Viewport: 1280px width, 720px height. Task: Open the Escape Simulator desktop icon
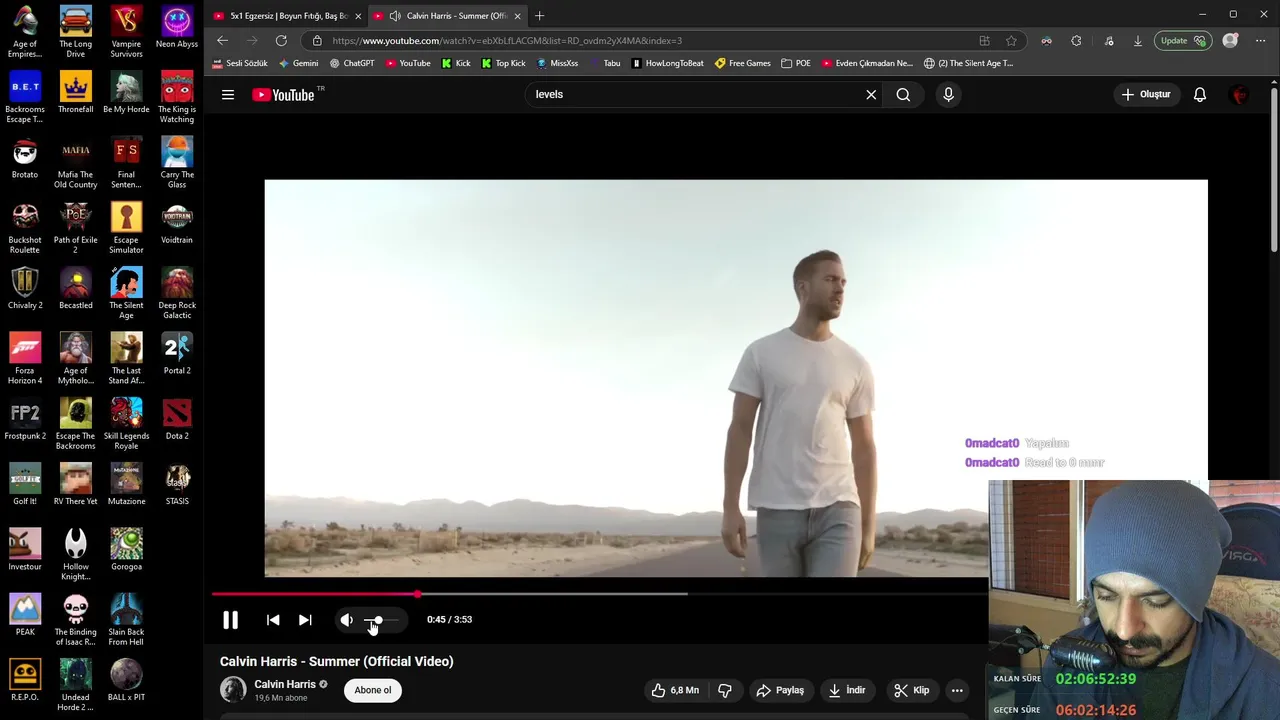126,229
